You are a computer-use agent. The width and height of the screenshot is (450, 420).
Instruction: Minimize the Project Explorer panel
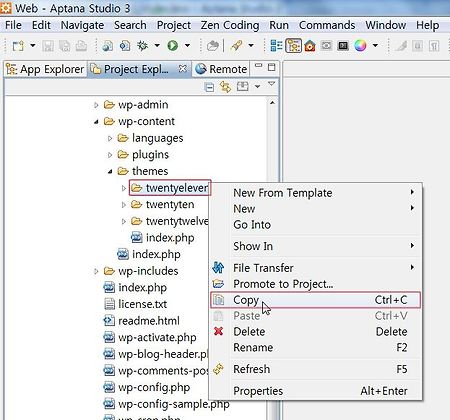[x=258, y=66]
